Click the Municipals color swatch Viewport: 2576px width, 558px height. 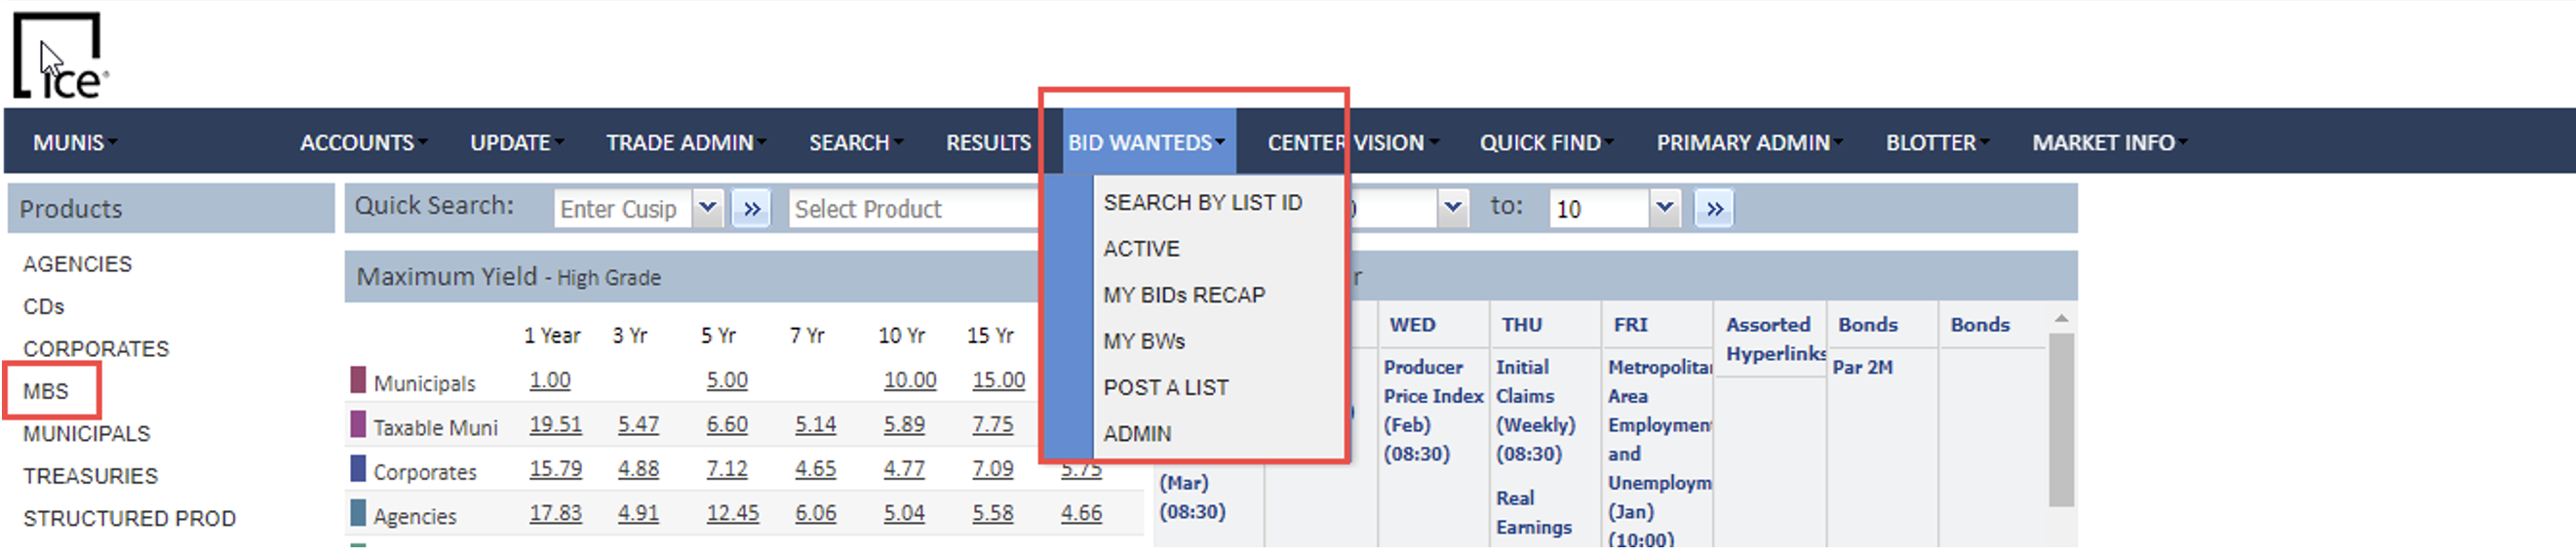(358, 380)
